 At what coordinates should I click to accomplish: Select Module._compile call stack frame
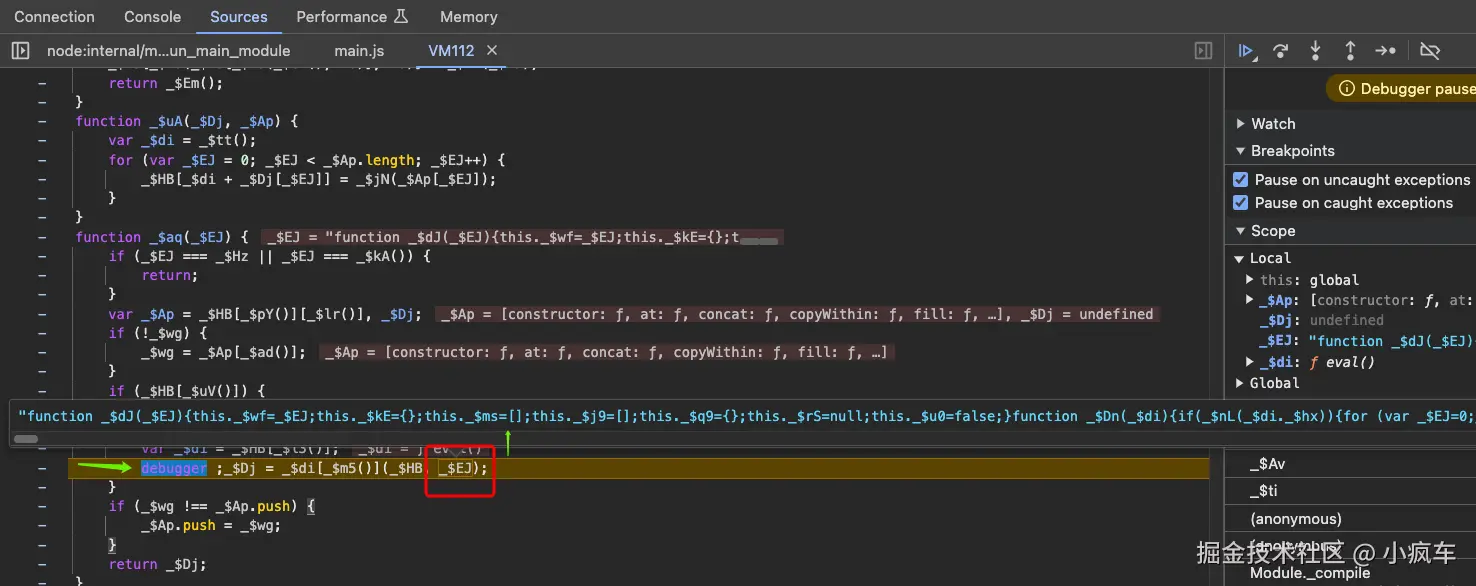[x=1351, y=573]
